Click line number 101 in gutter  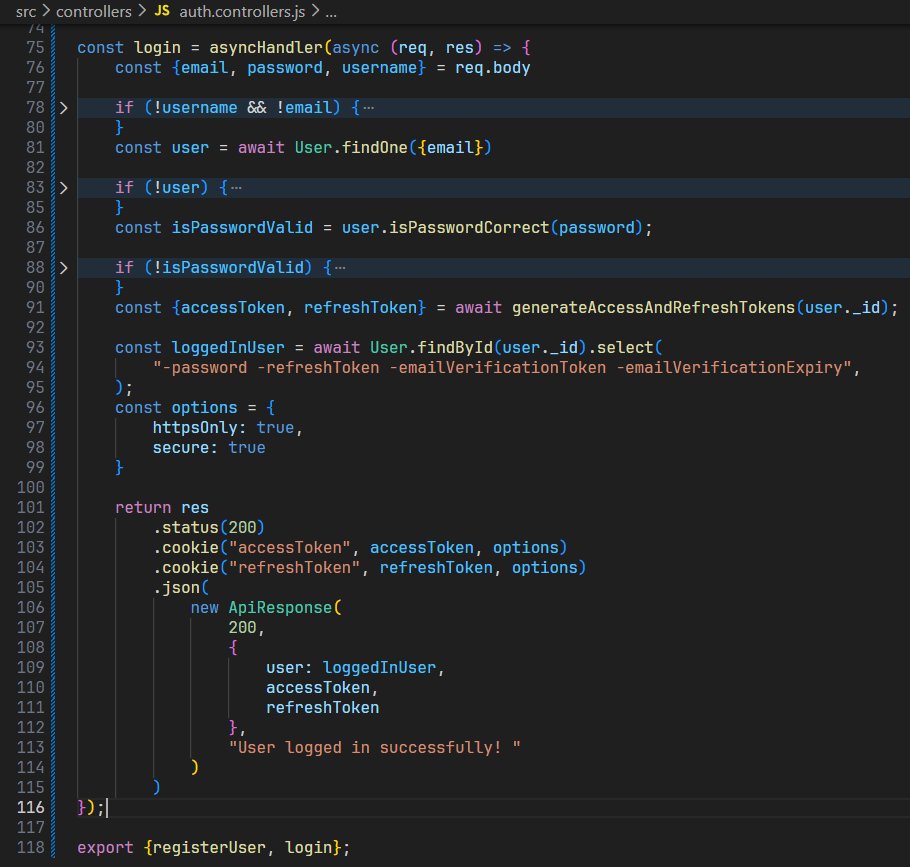31,507
